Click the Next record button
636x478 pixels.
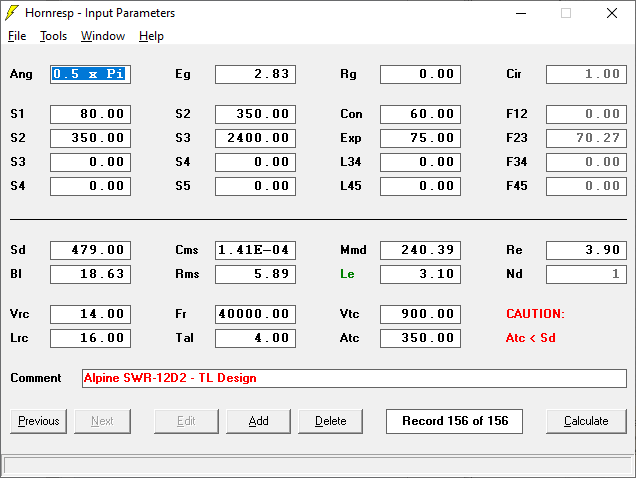pos(102,421)
